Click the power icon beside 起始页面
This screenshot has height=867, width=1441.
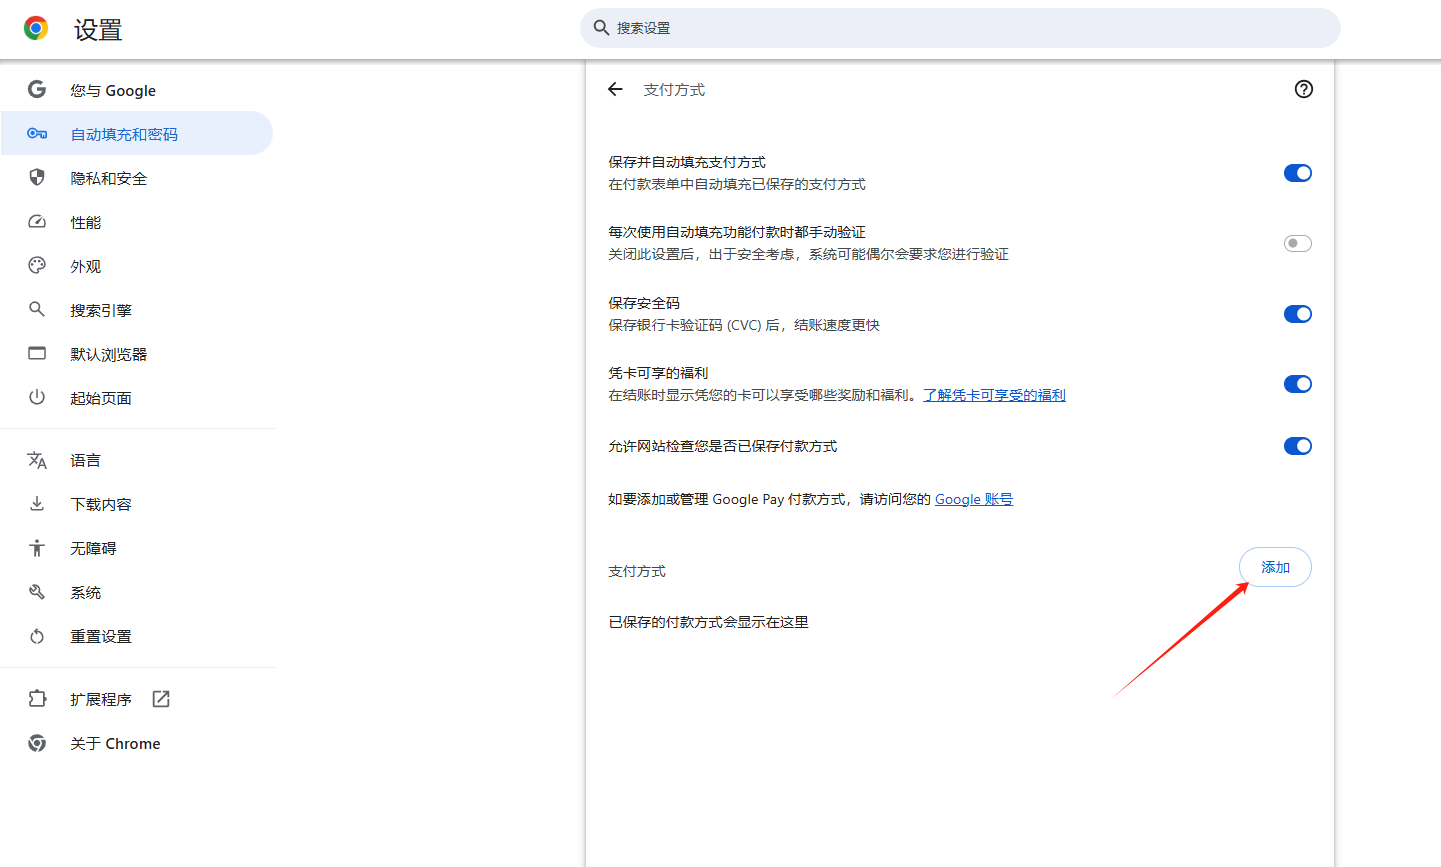click(x=37, y=397)
